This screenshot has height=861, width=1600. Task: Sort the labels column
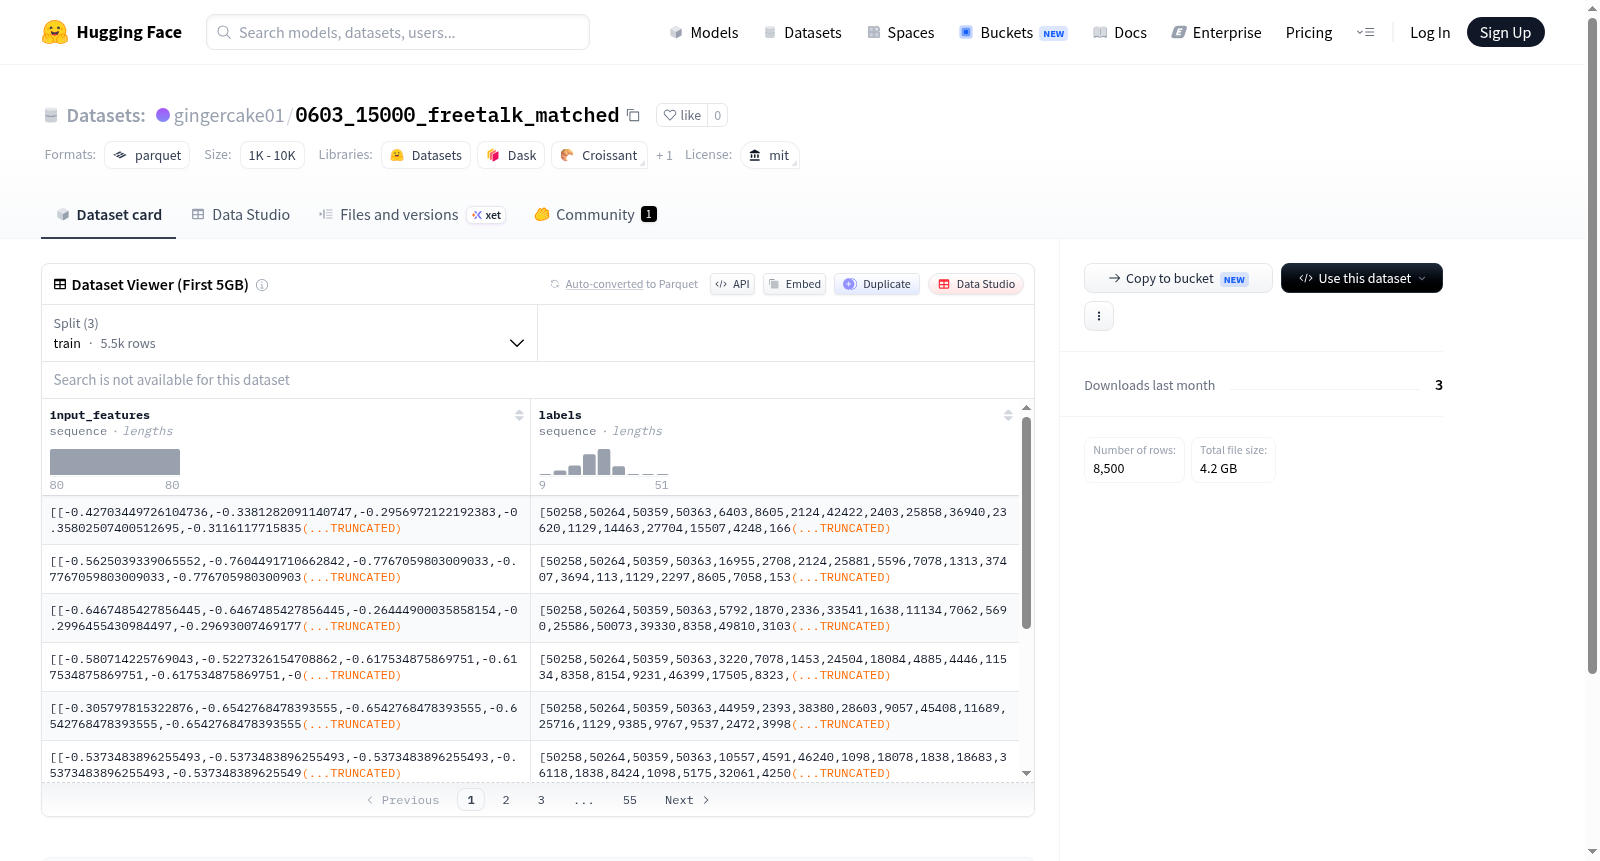(x=1008, y=415)
